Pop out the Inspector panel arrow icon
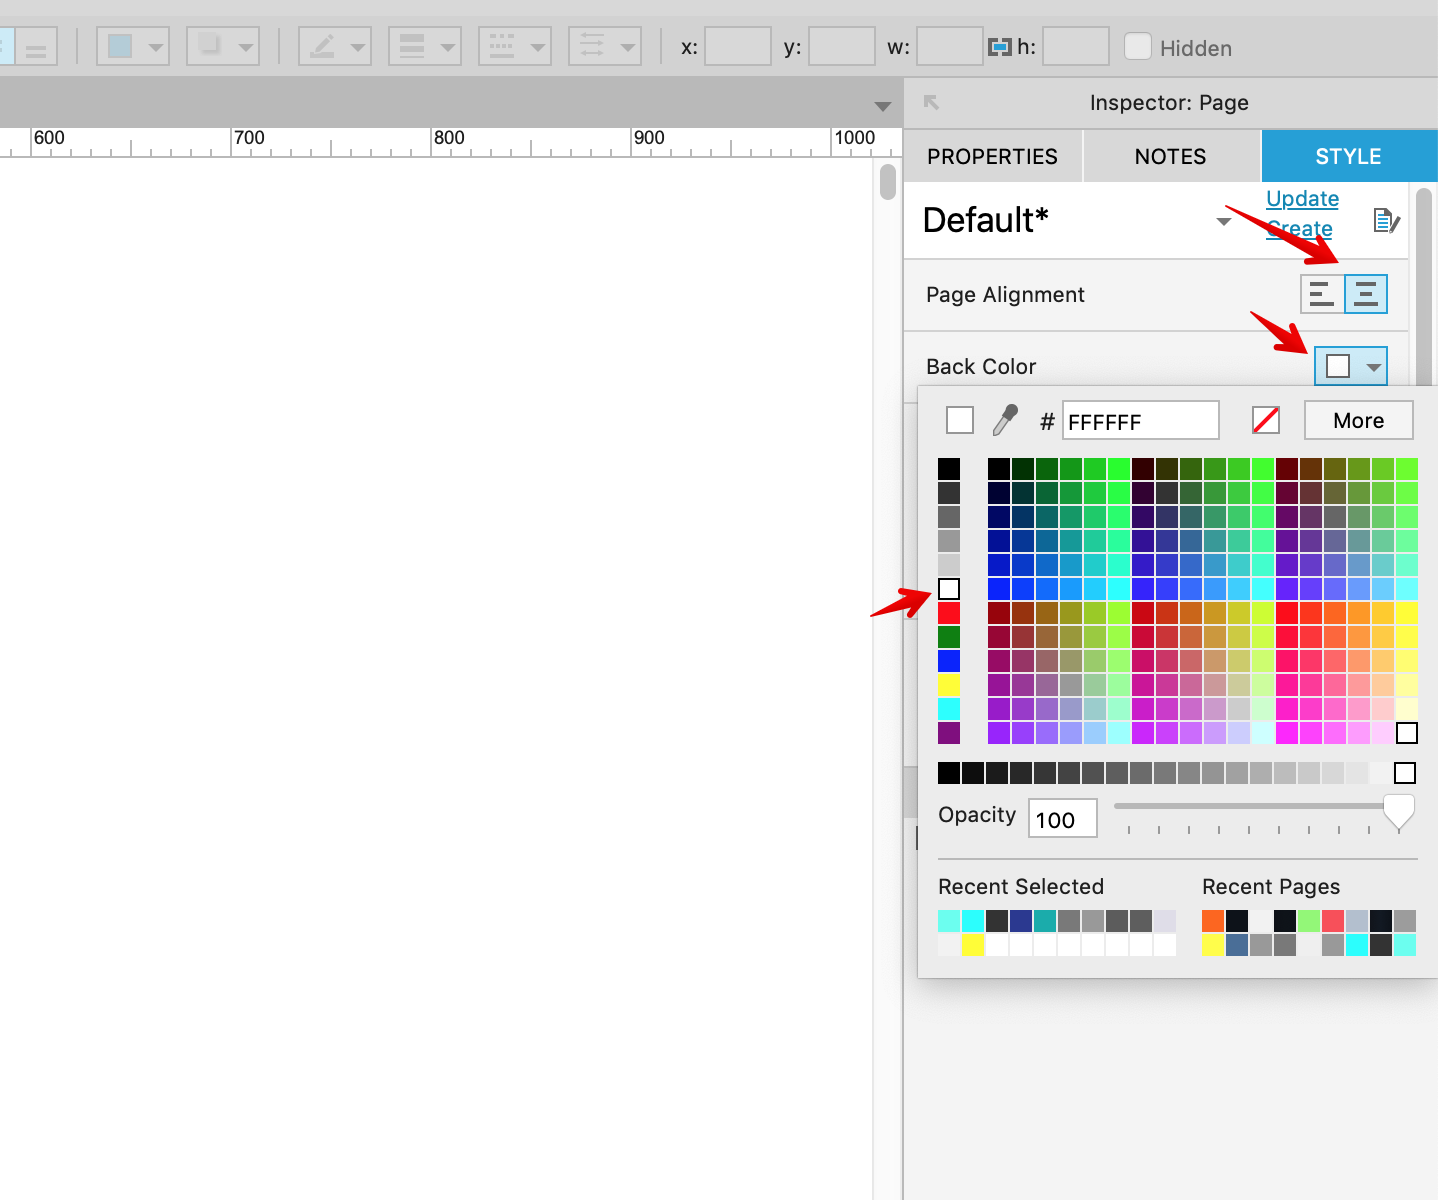Image resolution: width=1438 pixels, height=1200 pixels. (x=931, y=102)
